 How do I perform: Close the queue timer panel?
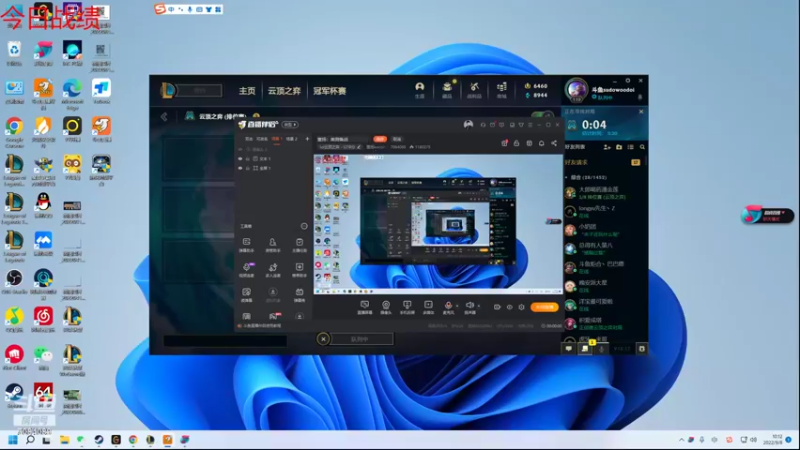pyautogui.click(x=641, y=111)
